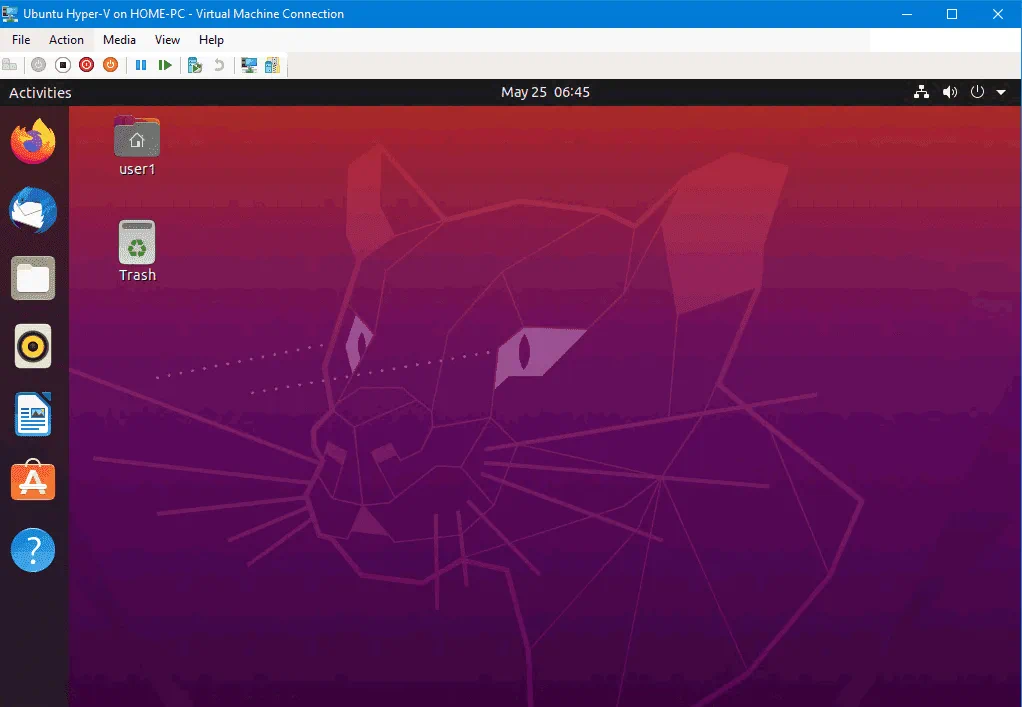Open the Action menu
Viewport: 1022px width, 707px height.
[x=67, y=40]
